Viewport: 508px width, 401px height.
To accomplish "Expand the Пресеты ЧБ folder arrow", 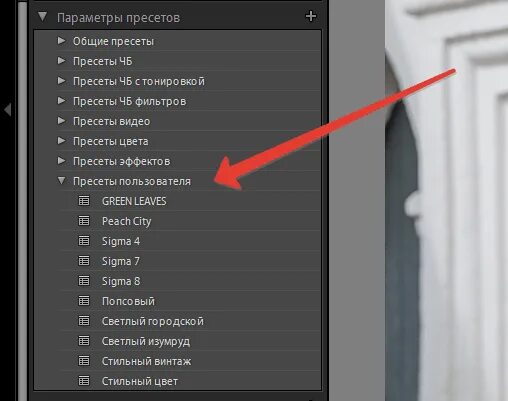I will coord(61,61).
